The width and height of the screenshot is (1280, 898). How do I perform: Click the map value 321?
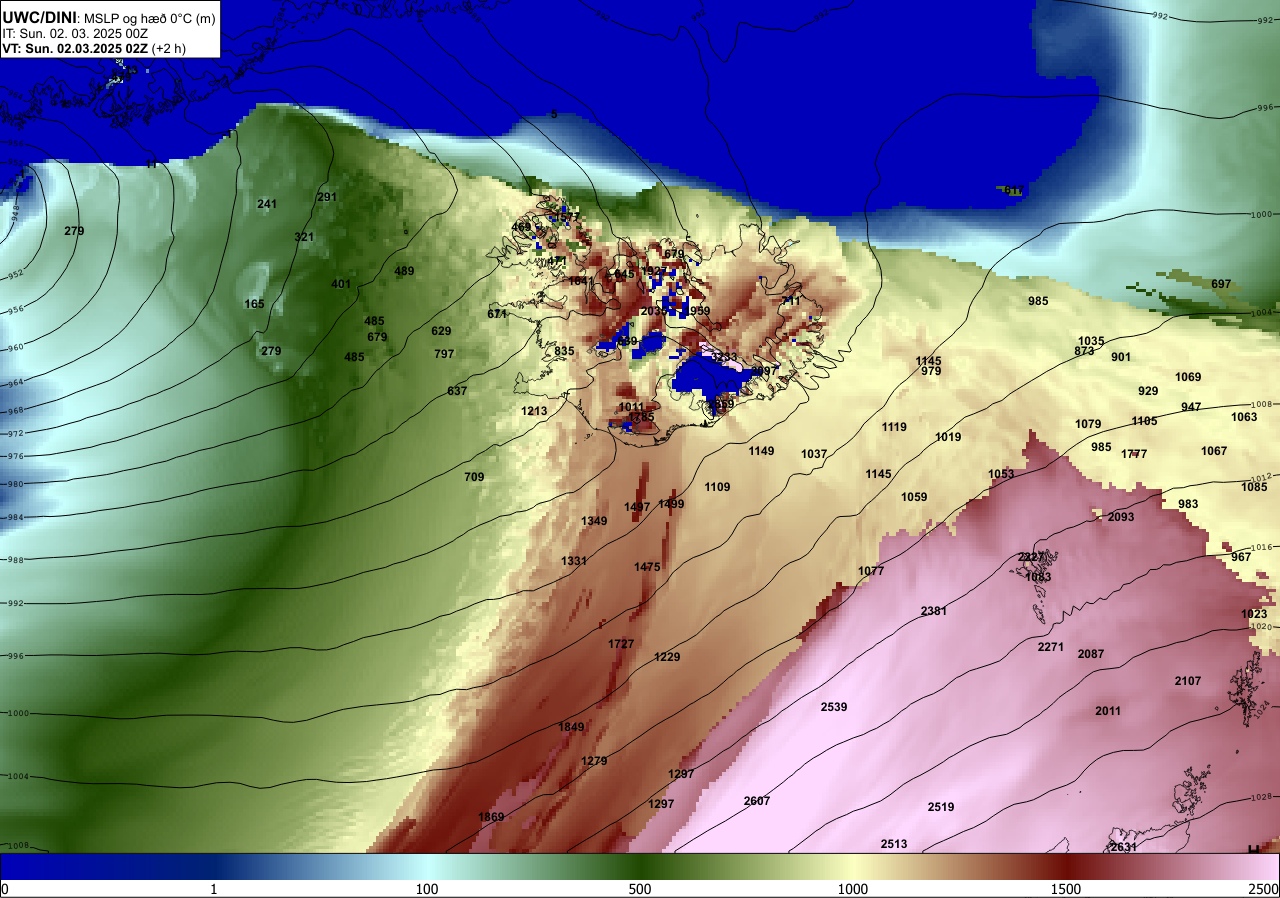point(304,237)
